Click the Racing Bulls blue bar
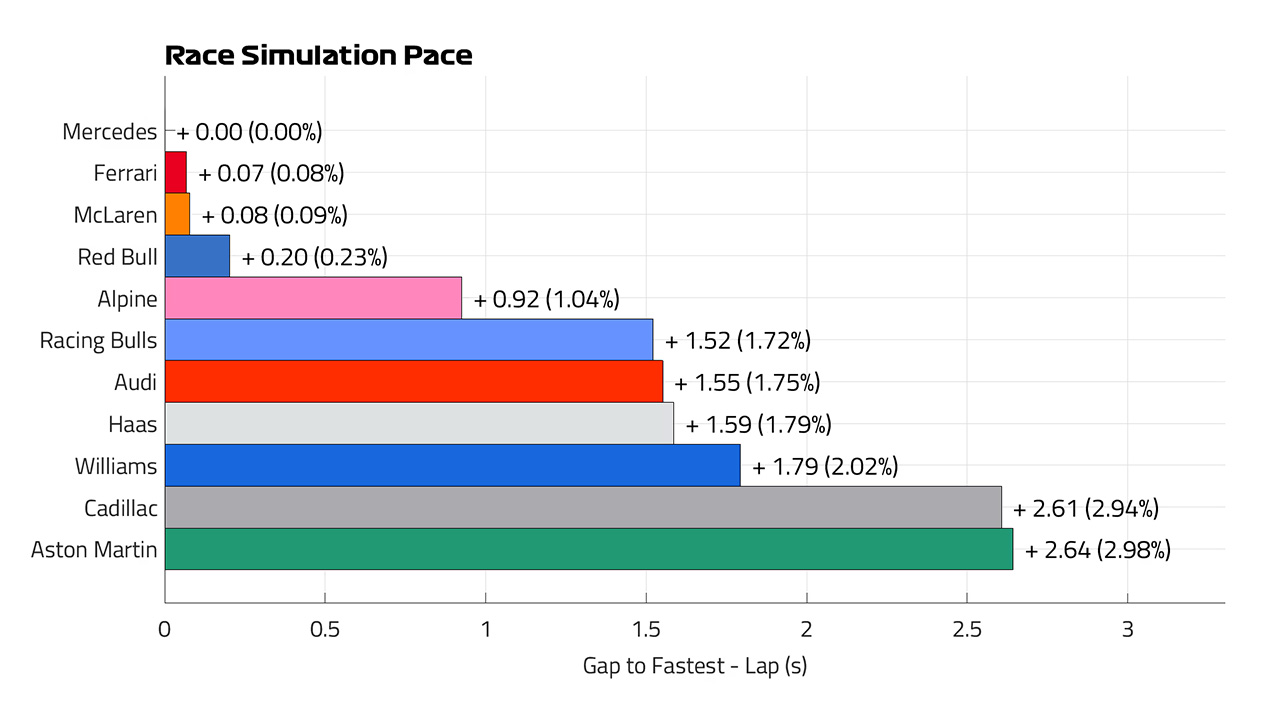Image resolution: width=1280 pixels, height=720 pixels. click(x=409, y=340)
